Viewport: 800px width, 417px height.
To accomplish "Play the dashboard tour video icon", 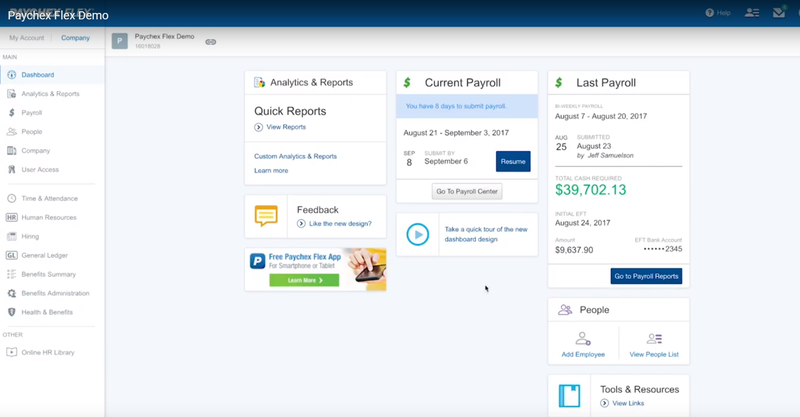I will click(x=417, y=234).
